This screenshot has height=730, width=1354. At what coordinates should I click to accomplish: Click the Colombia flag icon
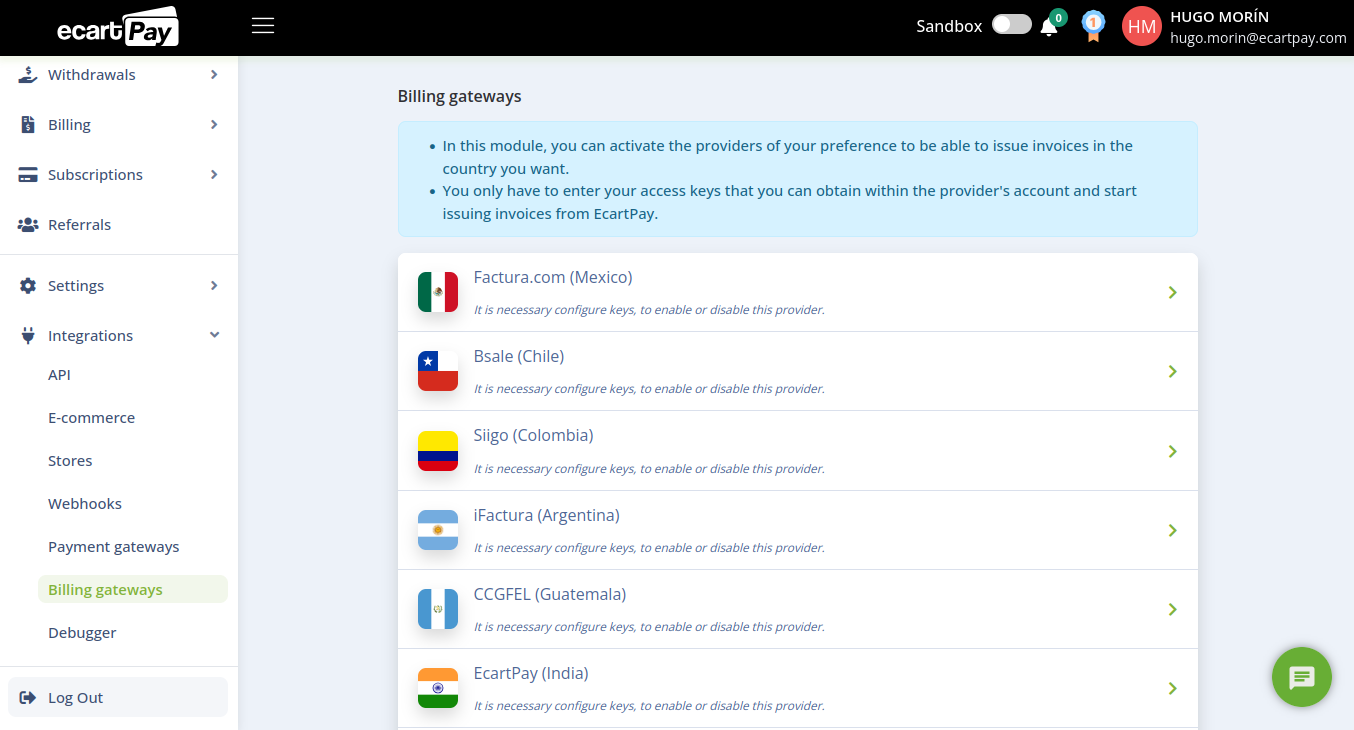pos(438,451)
